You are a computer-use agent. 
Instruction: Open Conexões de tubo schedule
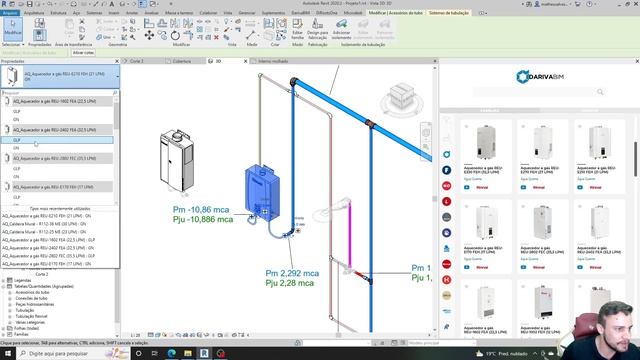31,298
